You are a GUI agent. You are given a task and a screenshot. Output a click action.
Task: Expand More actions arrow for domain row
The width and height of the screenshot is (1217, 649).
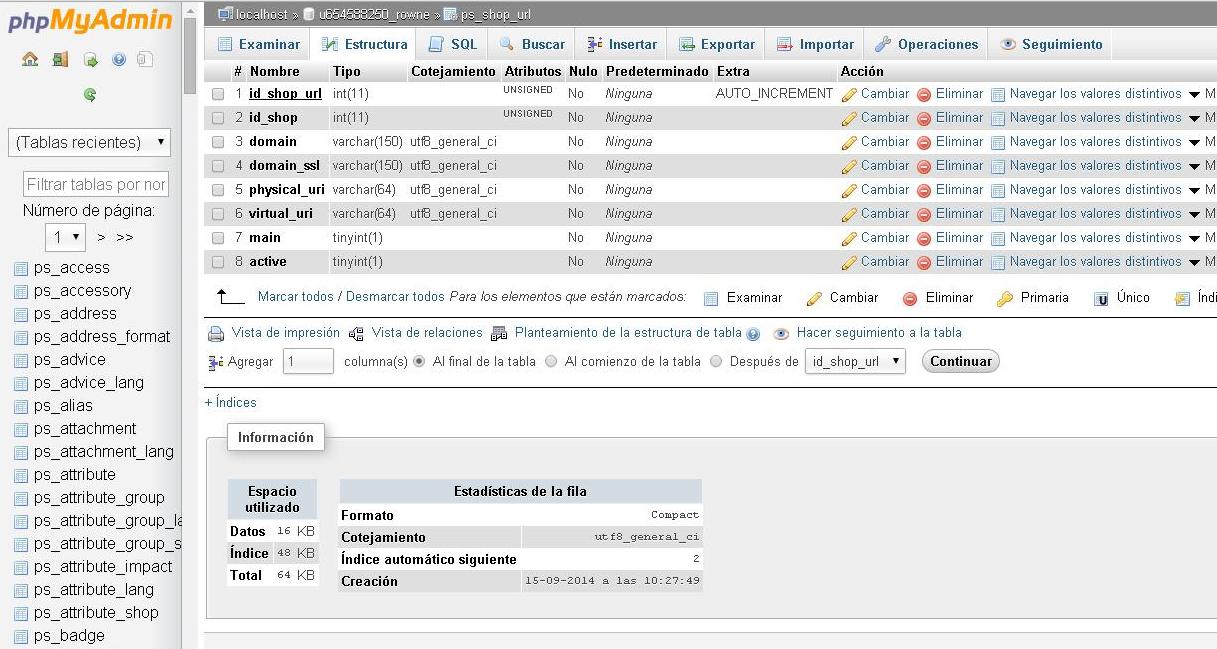coord(1194,142)
